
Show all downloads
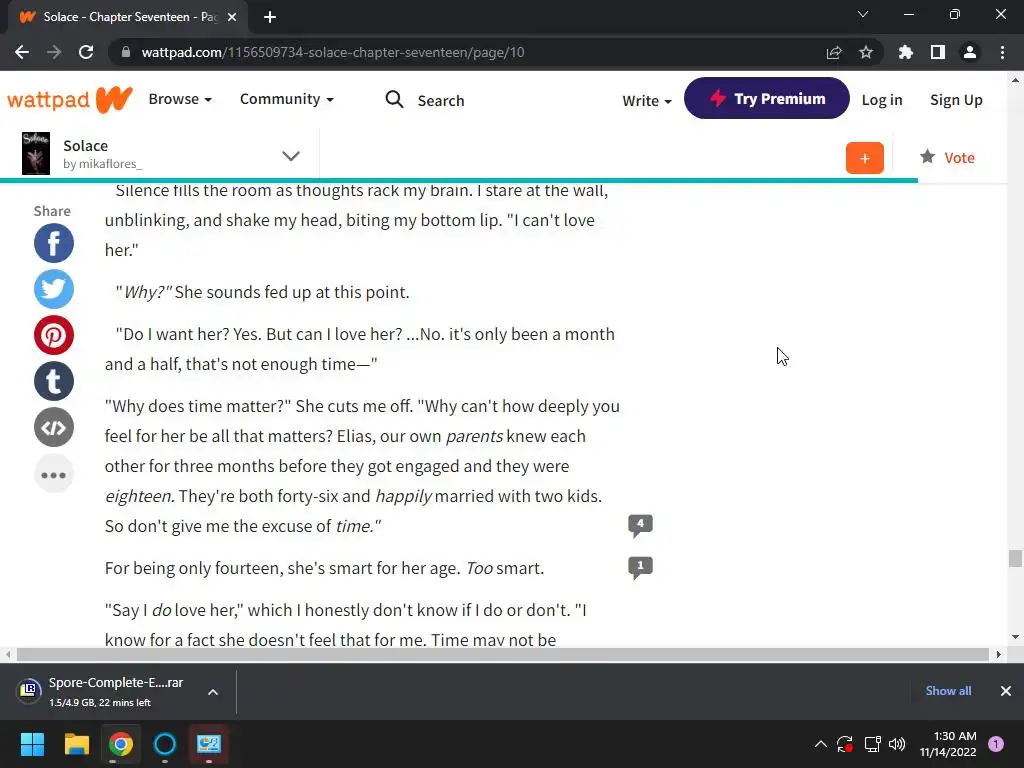(948, 691)
